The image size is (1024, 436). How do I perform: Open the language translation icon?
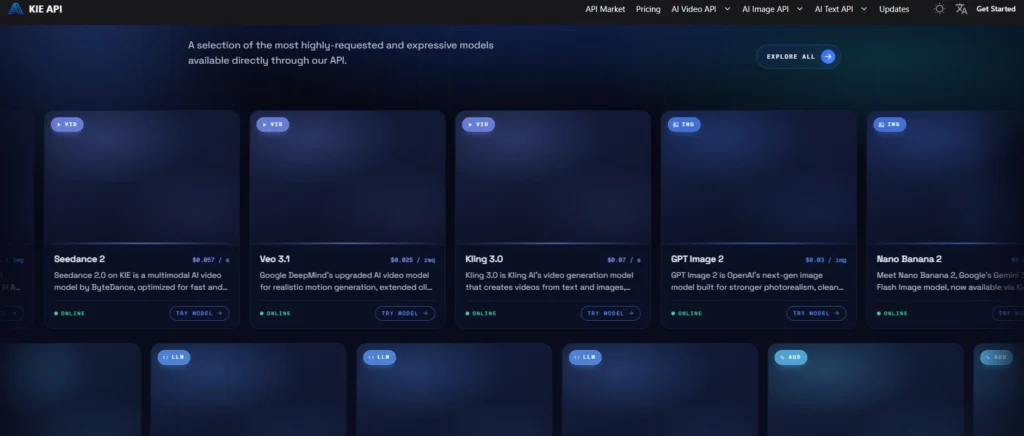click(961, 9)
